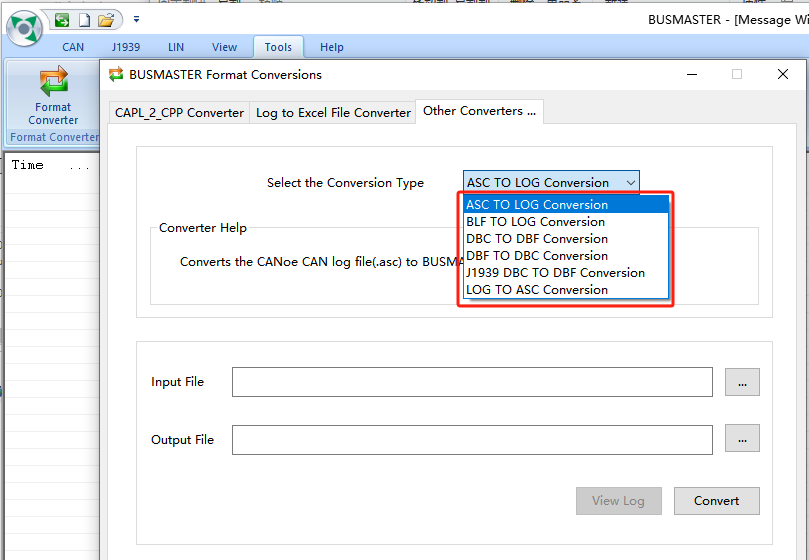
Task: Click the Time column header in Message Window
Action: click(x=27, y=165)
